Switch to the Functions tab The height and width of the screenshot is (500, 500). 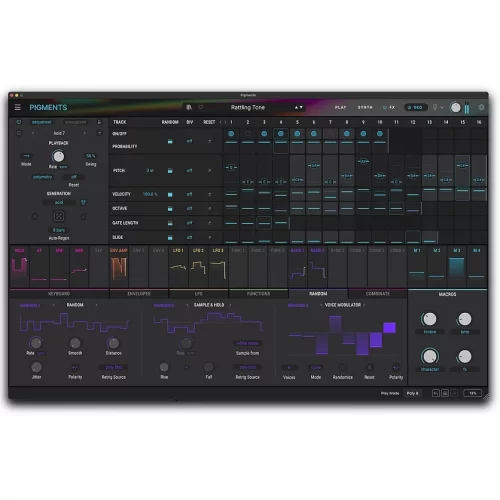[258, 294]
